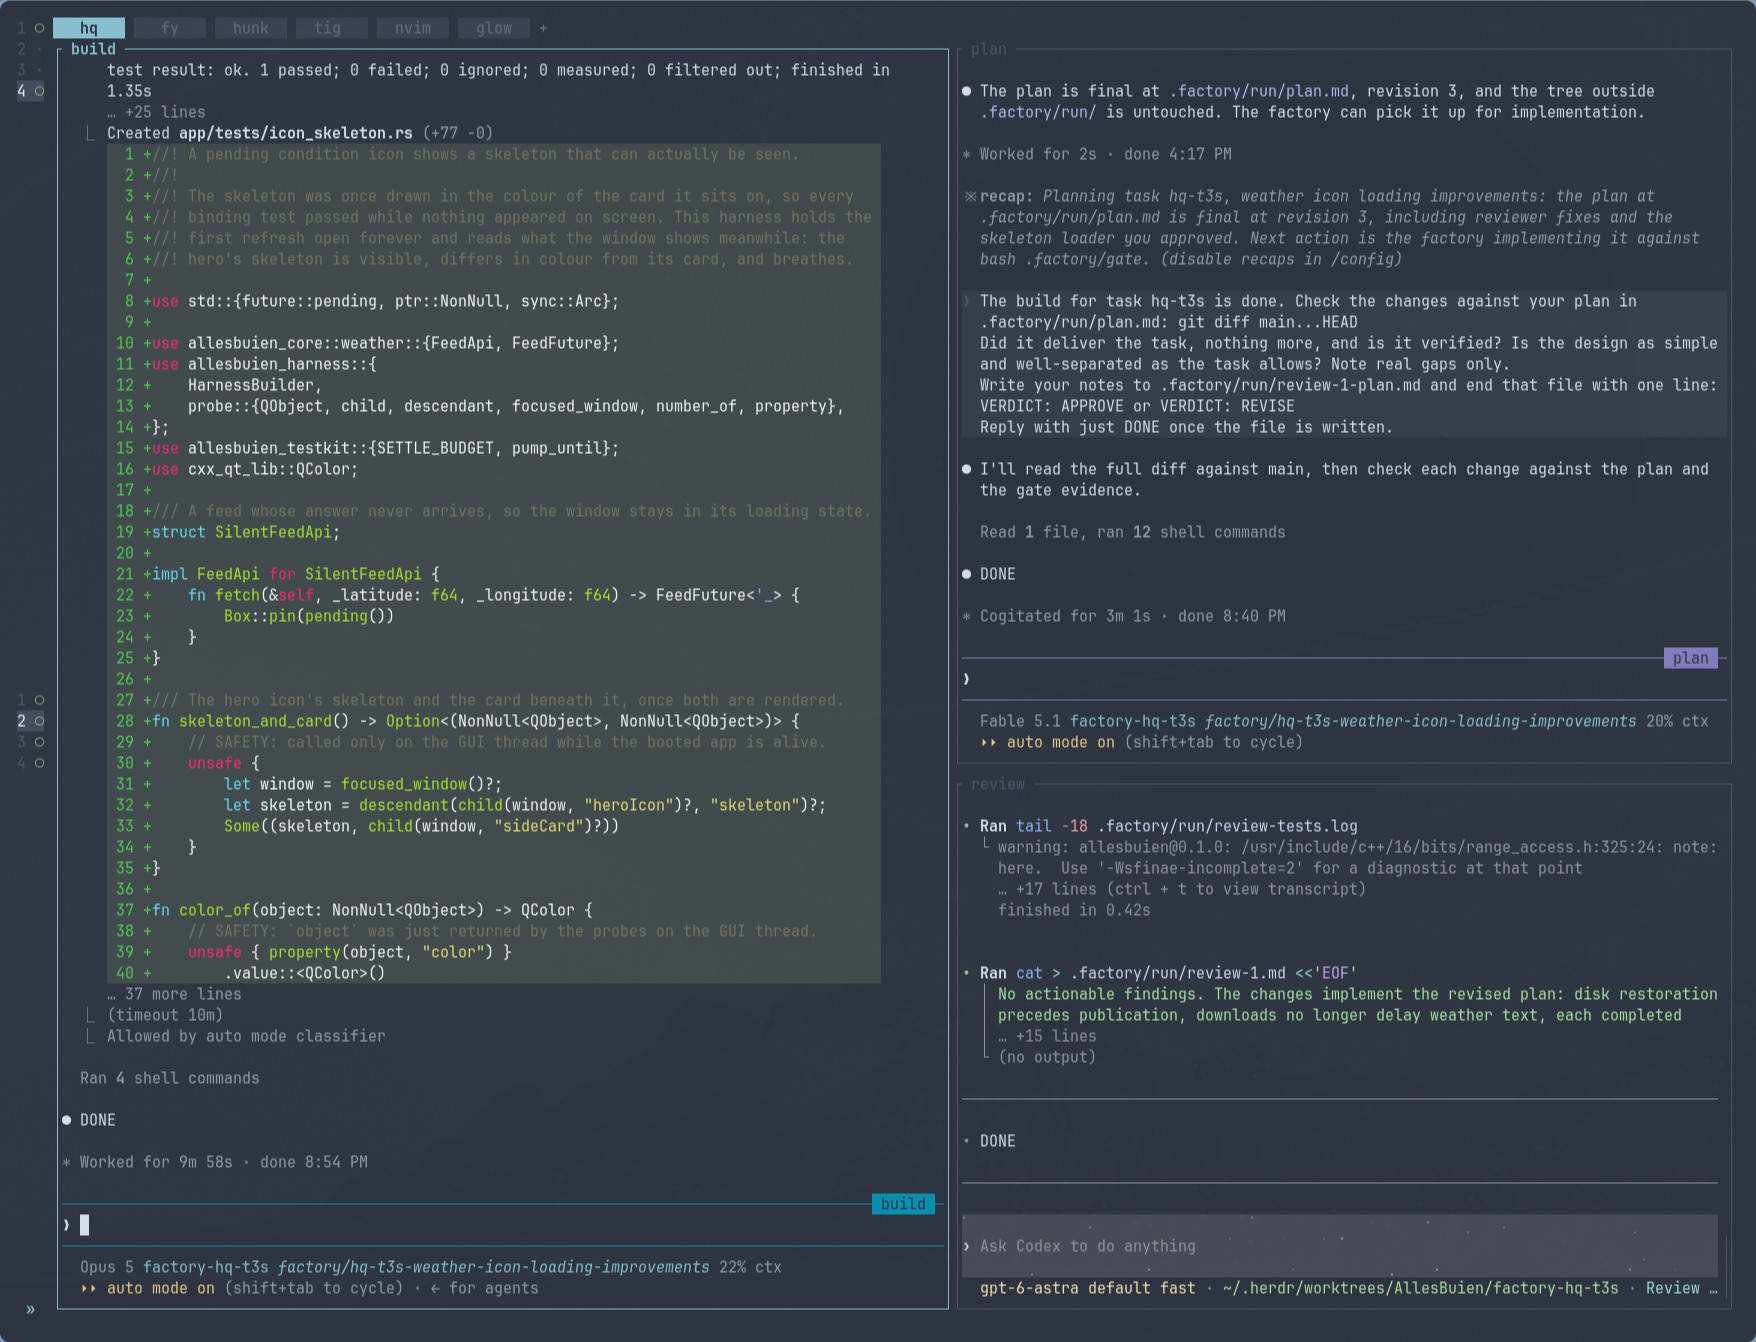The image size is (1756, 1342).
Task: Select sidebar entry 3 marked with a circle
Action: [30, 742]
